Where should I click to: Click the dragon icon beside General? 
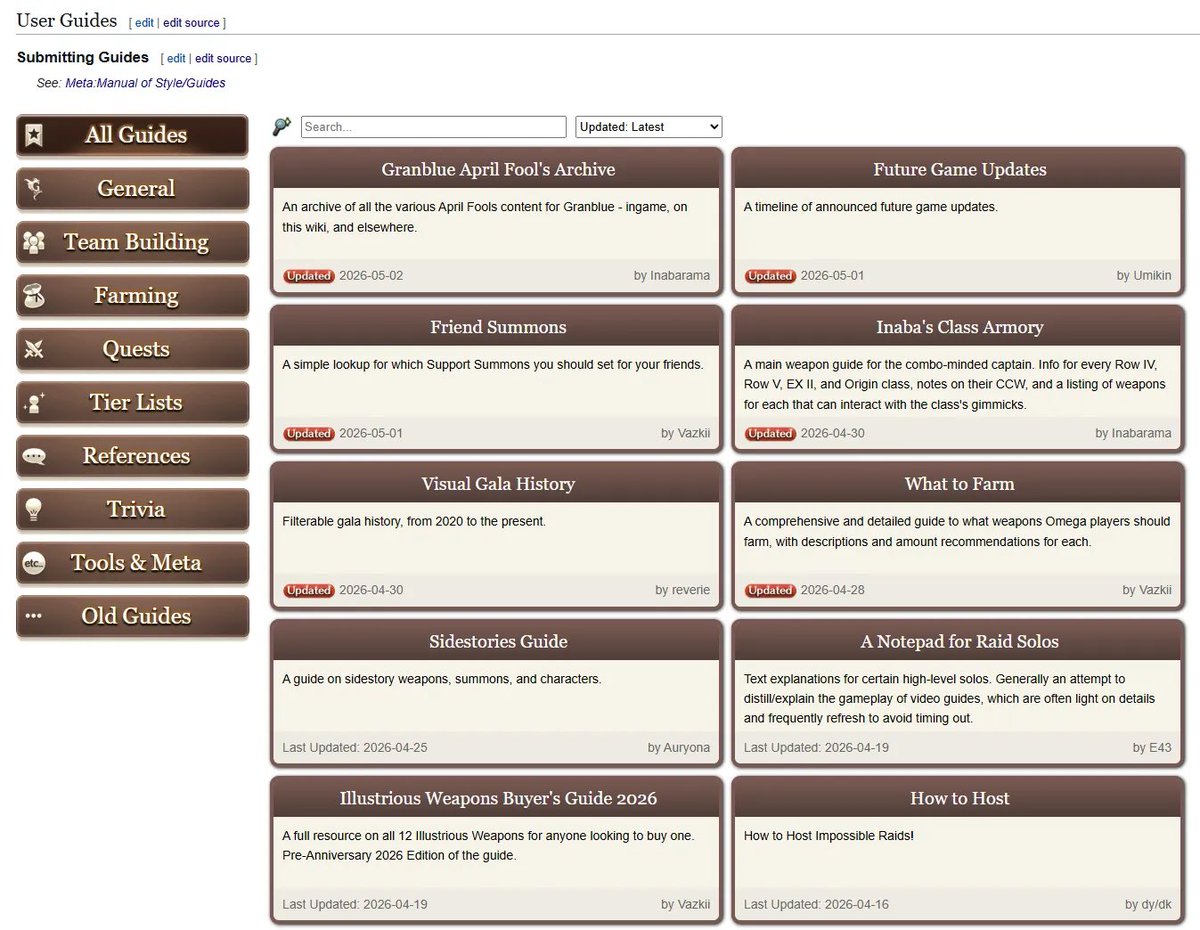(x=34, y=188)
